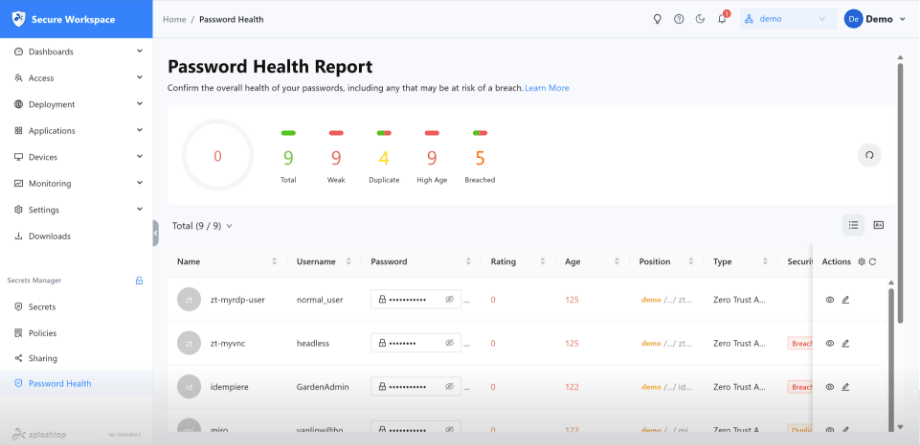Click the reload icon in Actions header
Image resolution: width=920 pixels, height=445 pixels.
tap(872, 262)
